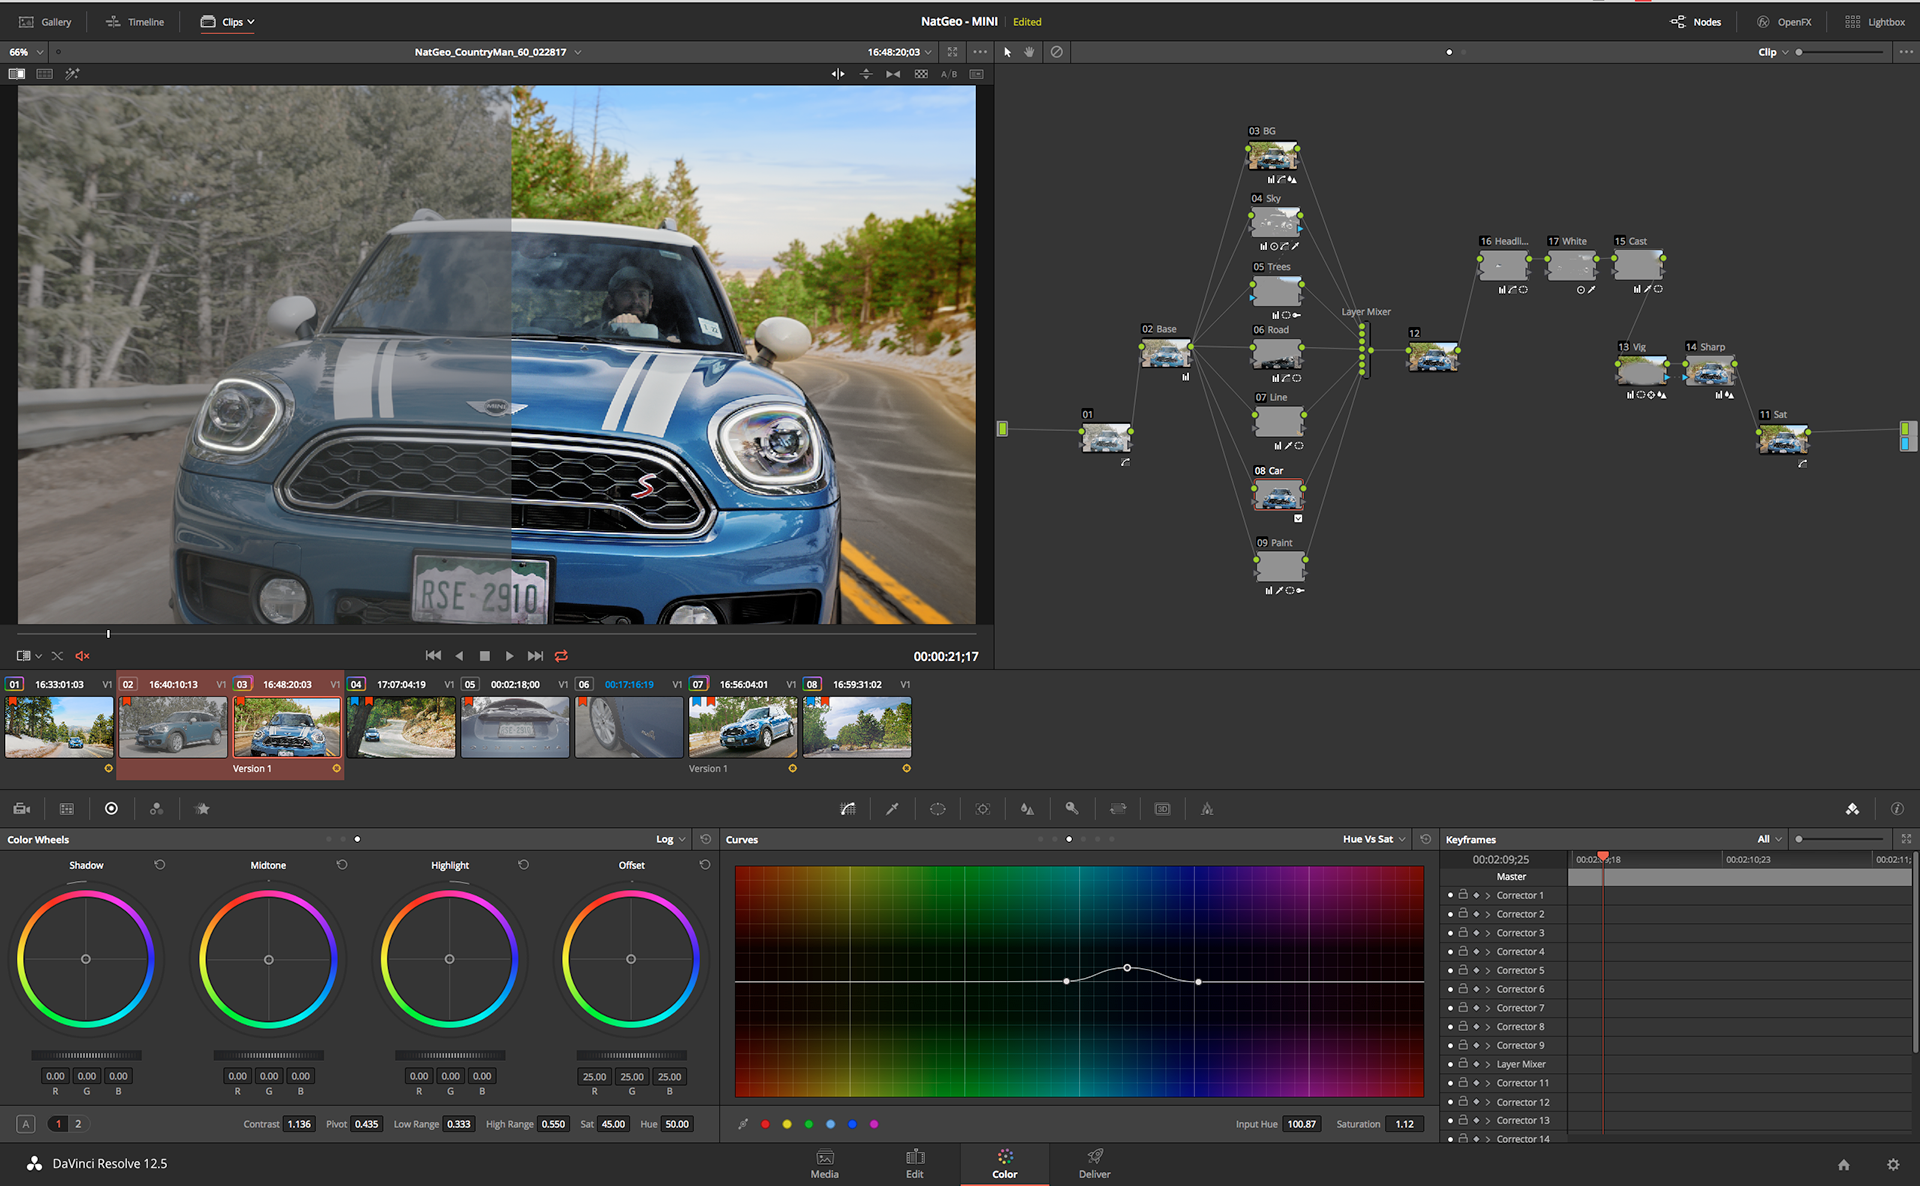The image size is (1920, 1186).
Task: Select color wheels page 1
Action: [x=58, y=1124]
